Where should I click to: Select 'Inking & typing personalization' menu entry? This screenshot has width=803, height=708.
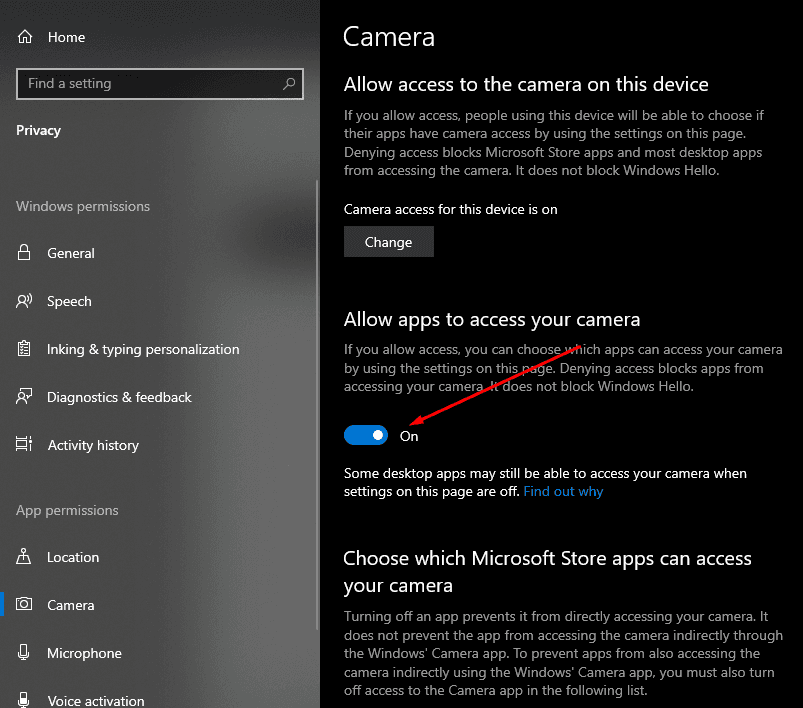pos(143,349)
